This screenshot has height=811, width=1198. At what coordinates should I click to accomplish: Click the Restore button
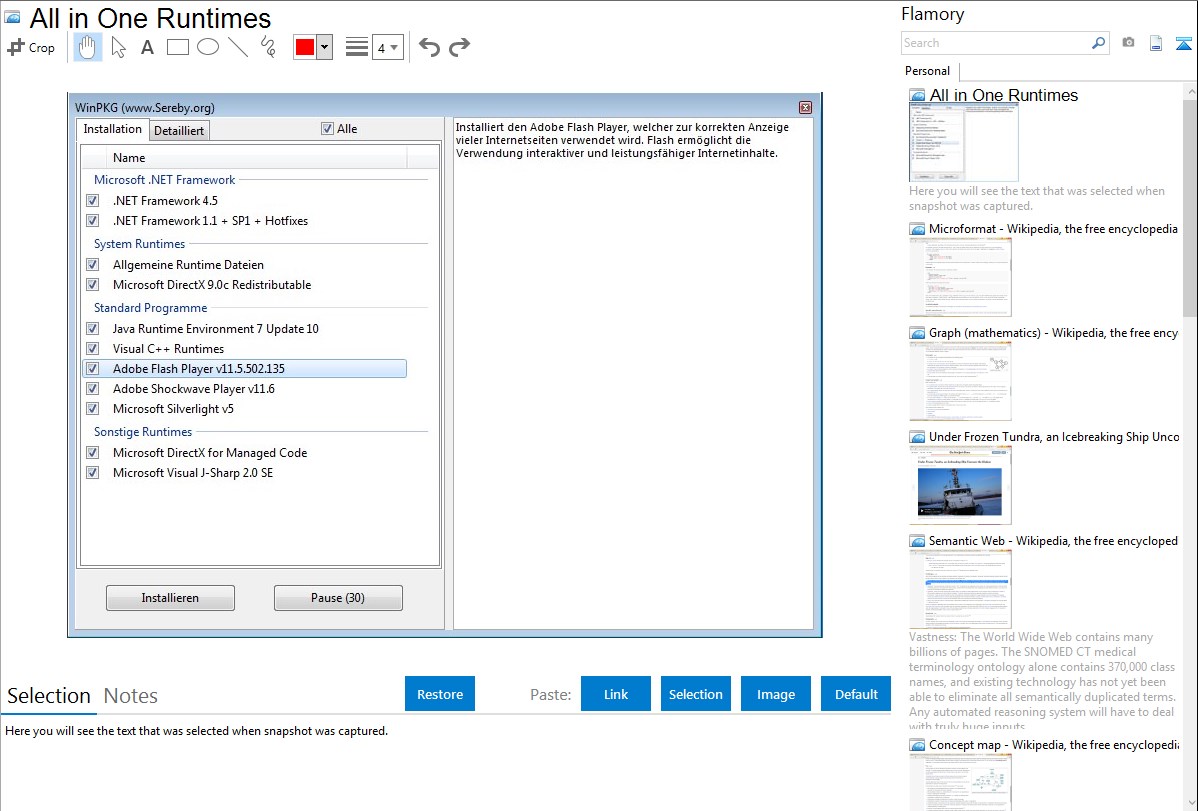tap(440, 694)
